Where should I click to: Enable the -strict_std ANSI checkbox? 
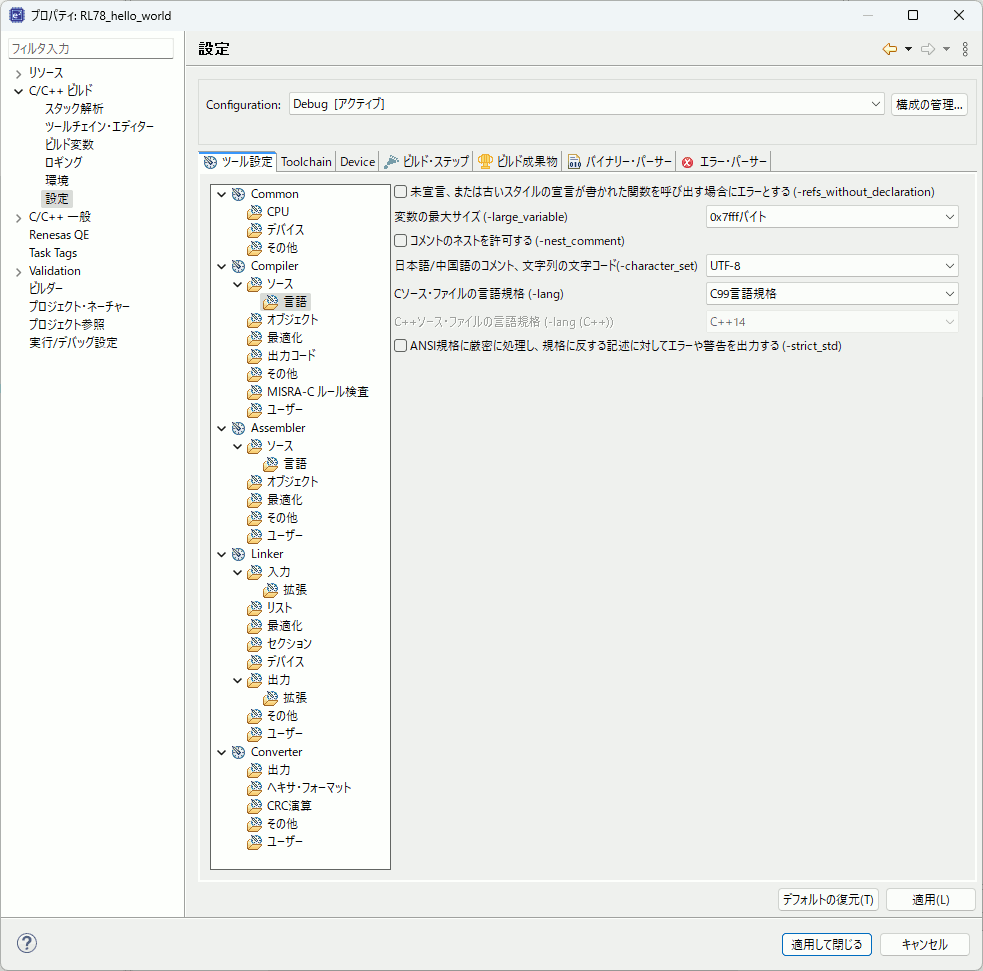(401, 346)
